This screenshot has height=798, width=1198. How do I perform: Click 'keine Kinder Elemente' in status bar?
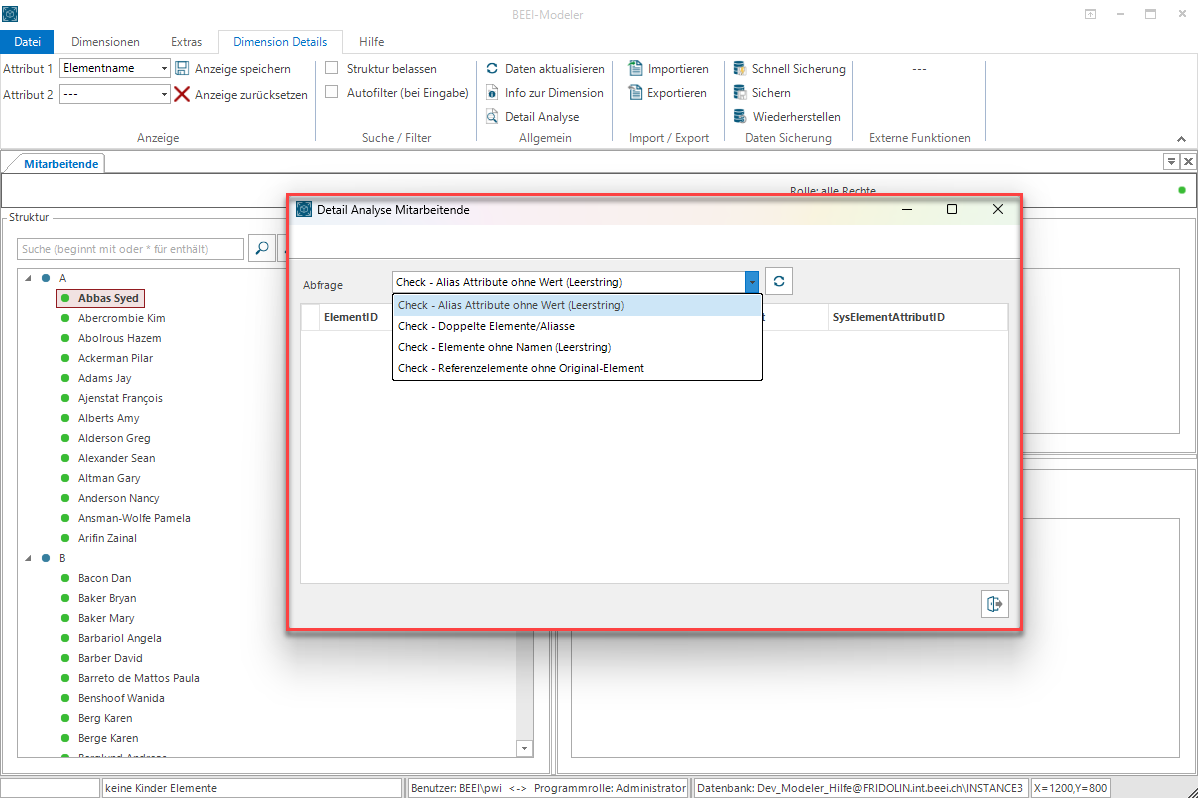(160, 788)
